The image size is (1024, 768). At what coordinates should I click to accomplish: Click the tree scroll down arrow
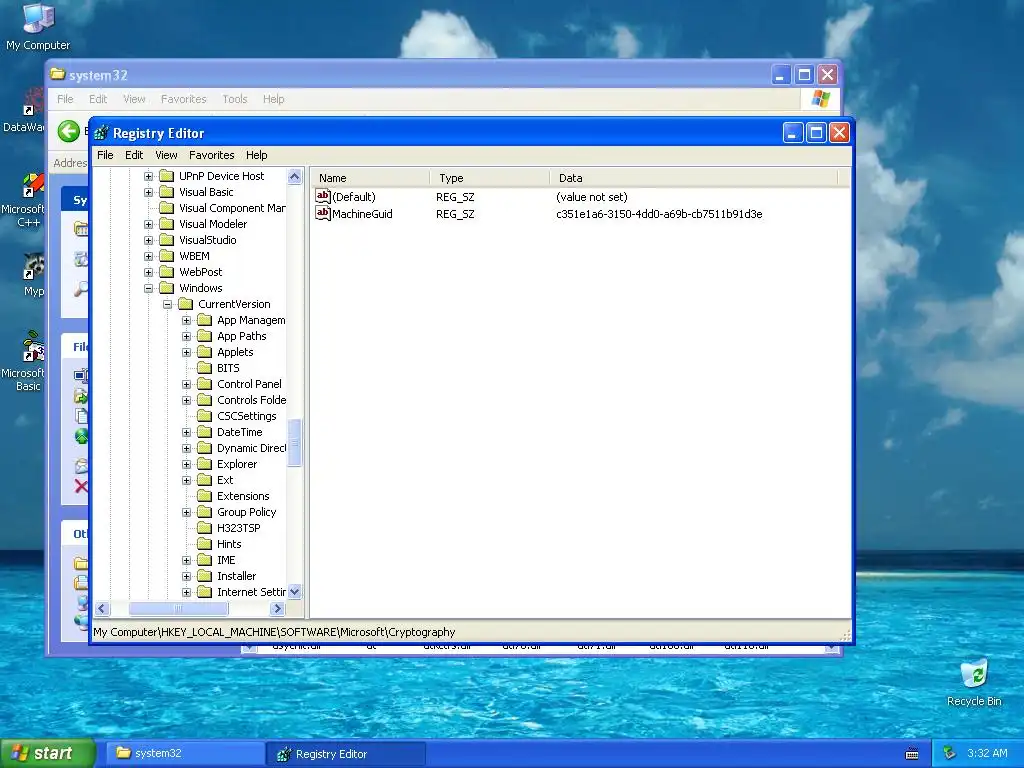click(295, 592)
